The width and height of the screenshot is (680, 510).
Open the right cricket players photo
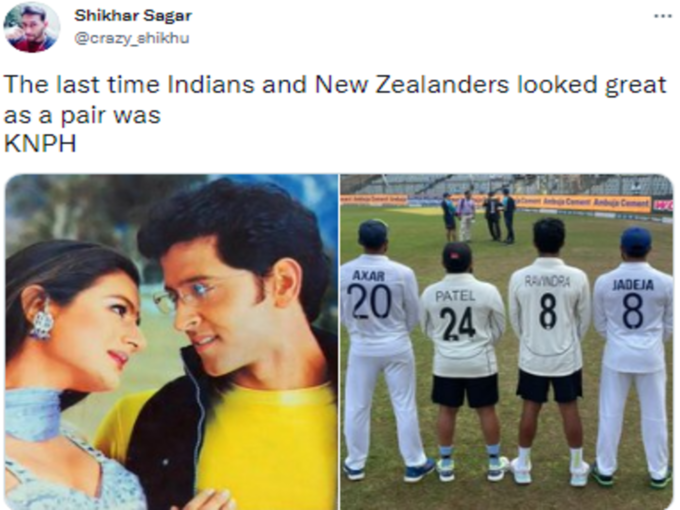[507, 342]
